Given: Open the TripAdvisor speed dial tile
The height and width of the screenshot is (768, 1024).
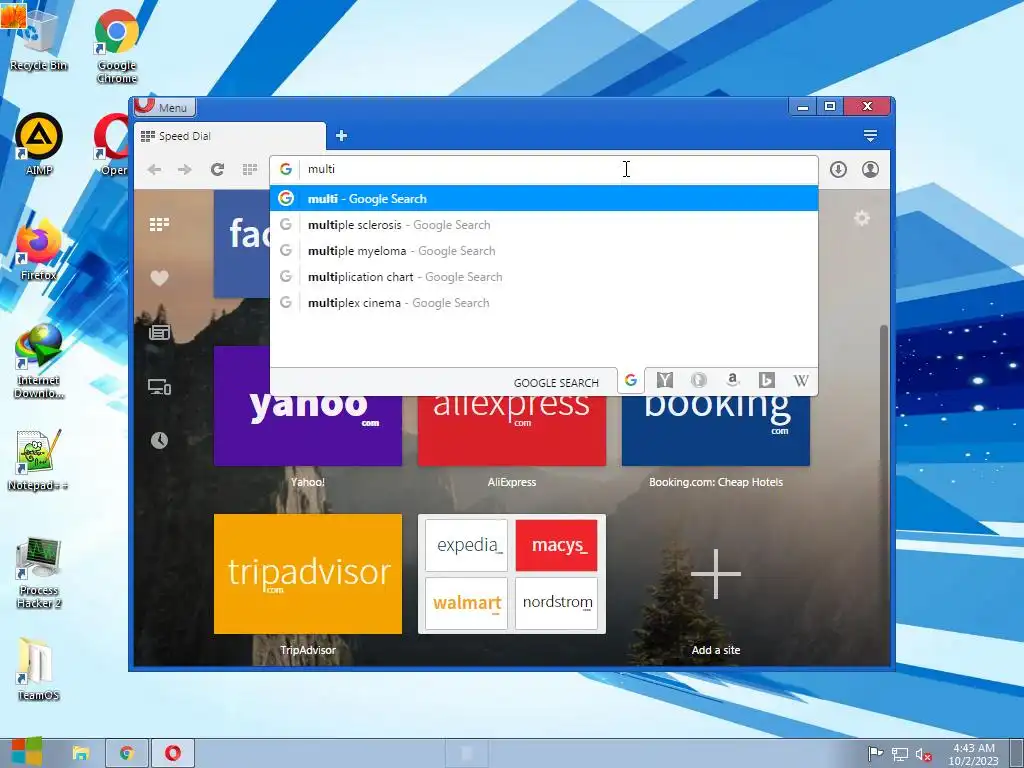Looking at the screenshot, I should tap(308, 574).
